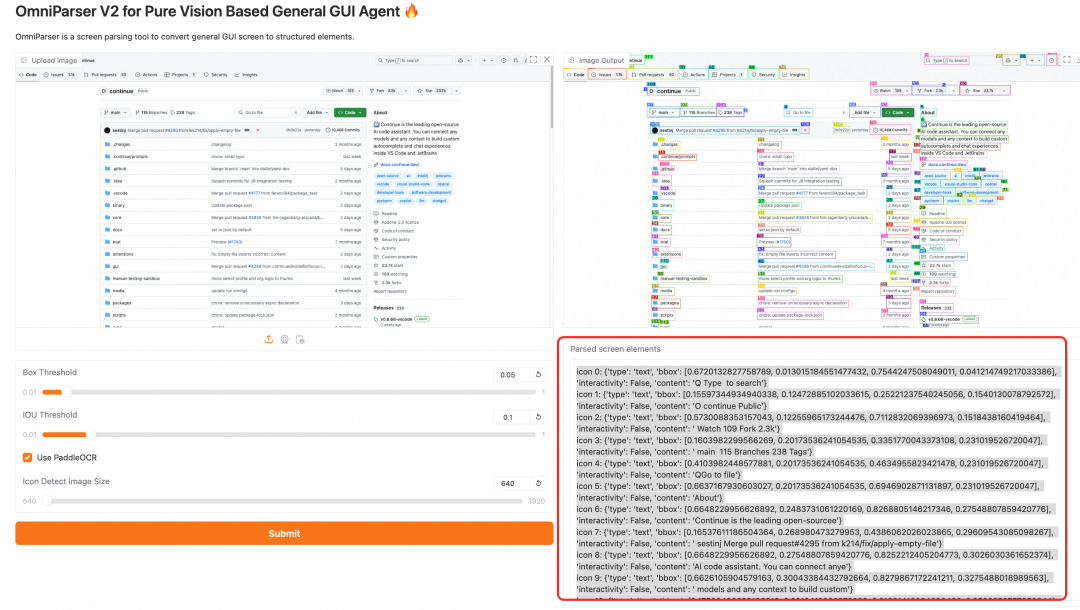Screen dimensions: 1080x610
Task: Click Go to file field in Upload preview
Action: point(267,112)
